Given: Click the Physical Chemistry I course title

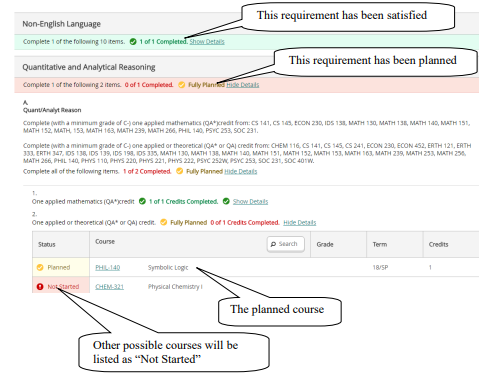Looking at the screenshot, I should 175,287.
